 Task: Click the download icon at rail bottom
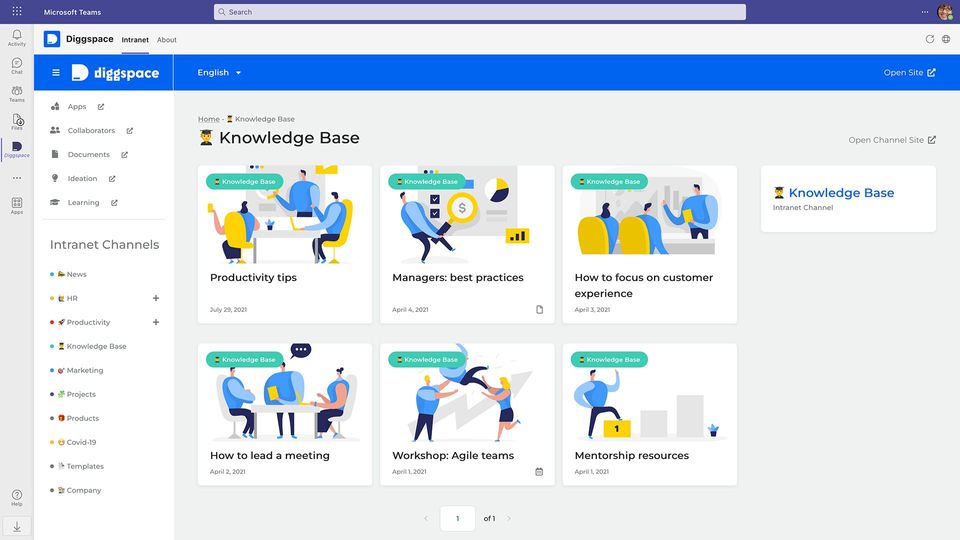17,527
